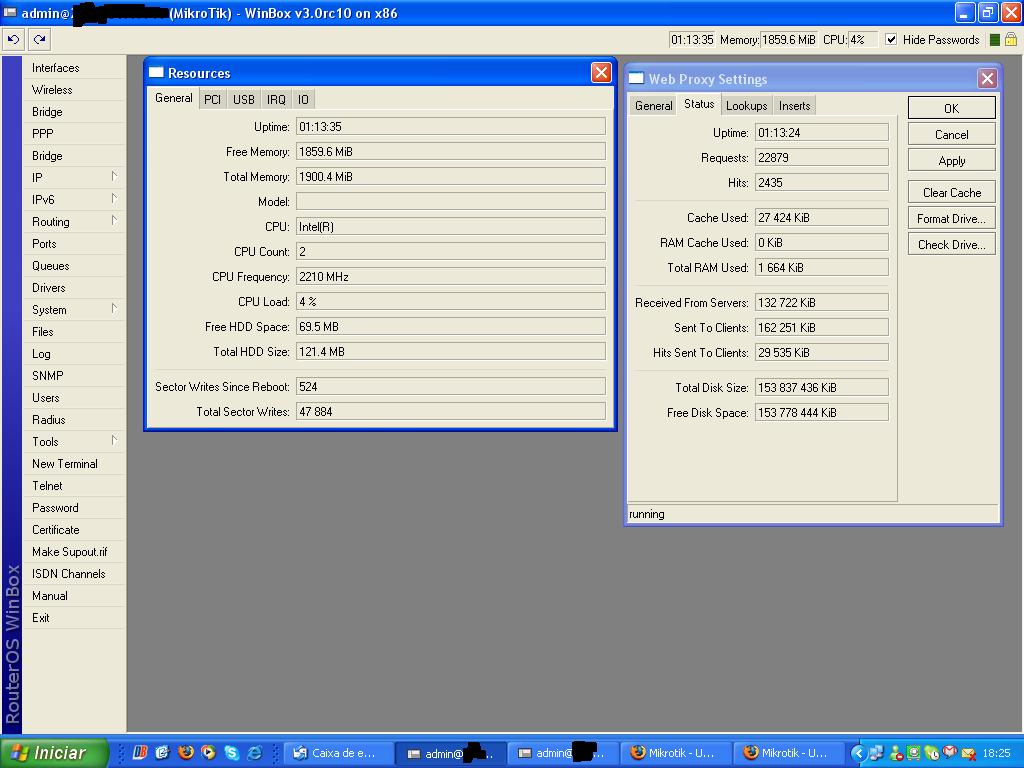The height and width of the screenshot is (768, 1024).
Task: Launch Firefox from quick launch bar
Action: click(185, 752)
